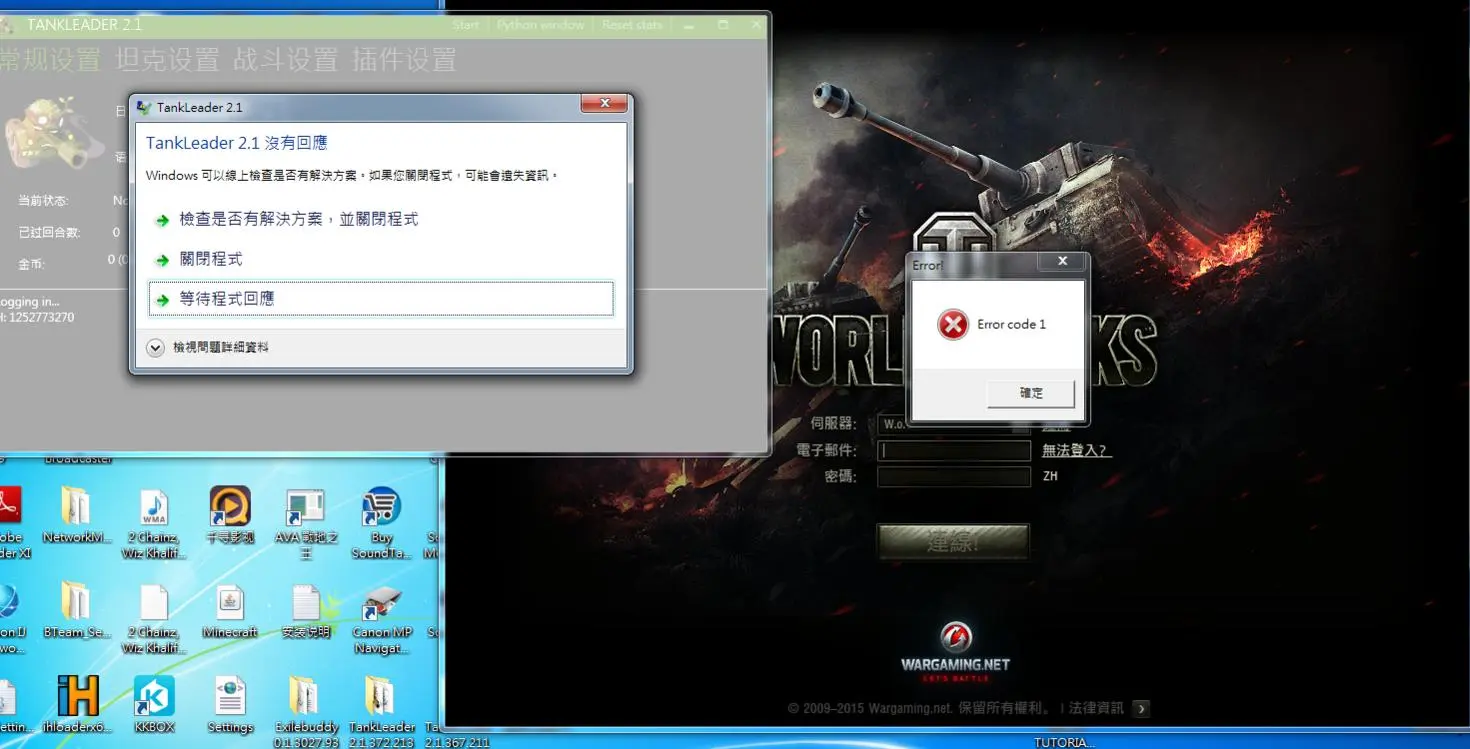
Task: Click 'Error code 1' message text
Action: [1011, 324]
